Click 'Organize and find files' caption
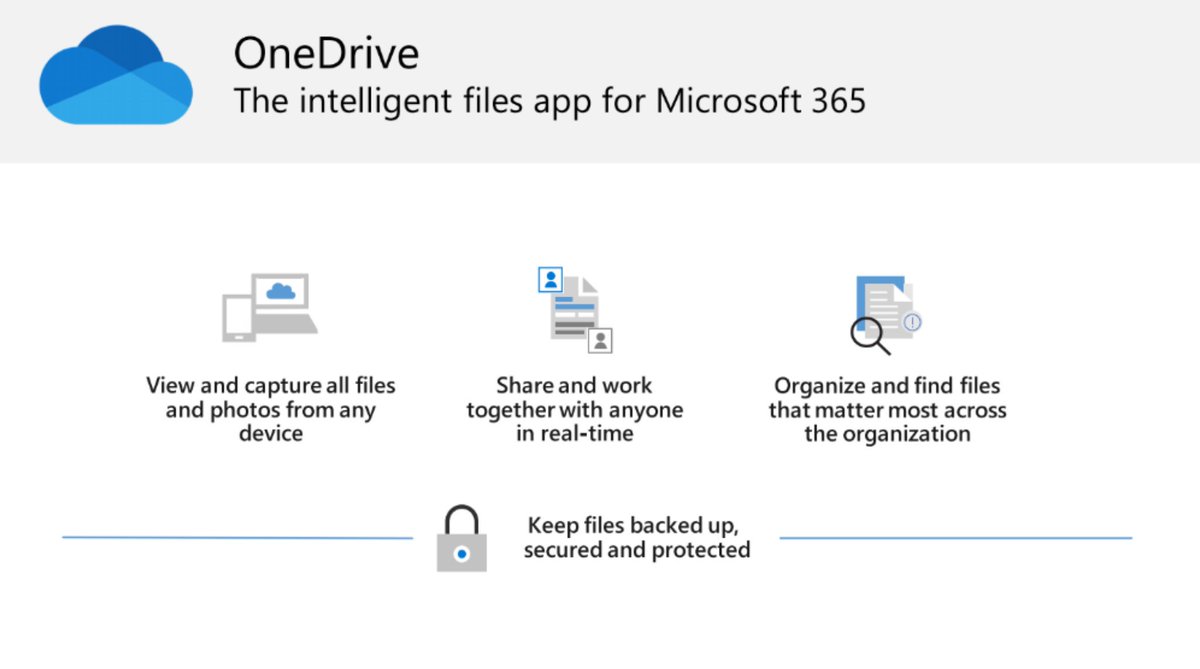 pyautogui.click(x=888, y=409)
